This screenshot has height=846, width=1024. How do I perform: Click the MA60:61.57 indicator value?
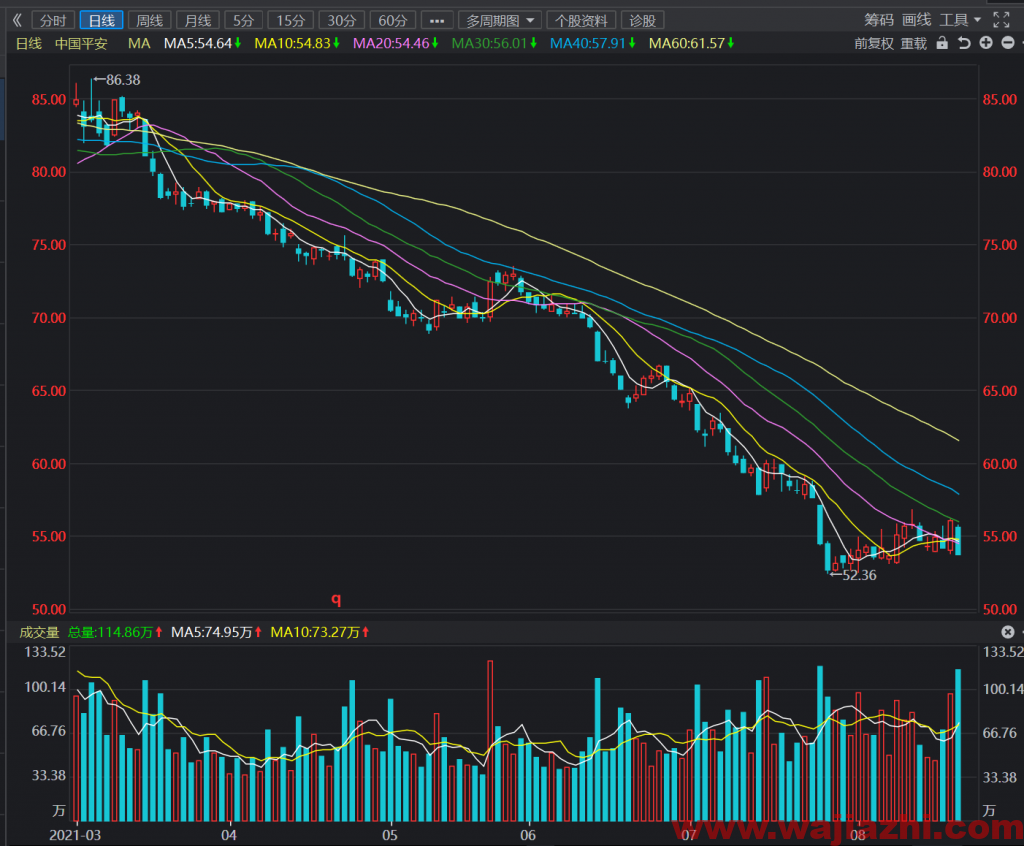687,43
